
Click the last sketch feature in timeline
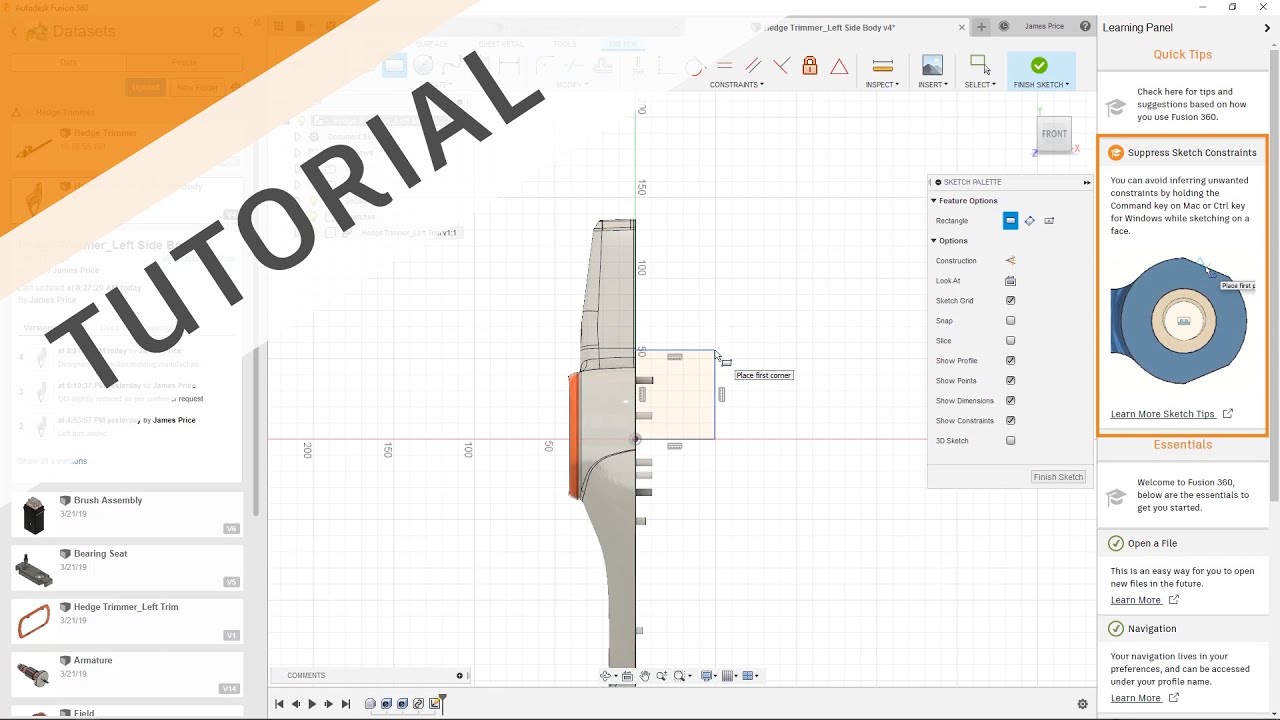coord(434,704)
